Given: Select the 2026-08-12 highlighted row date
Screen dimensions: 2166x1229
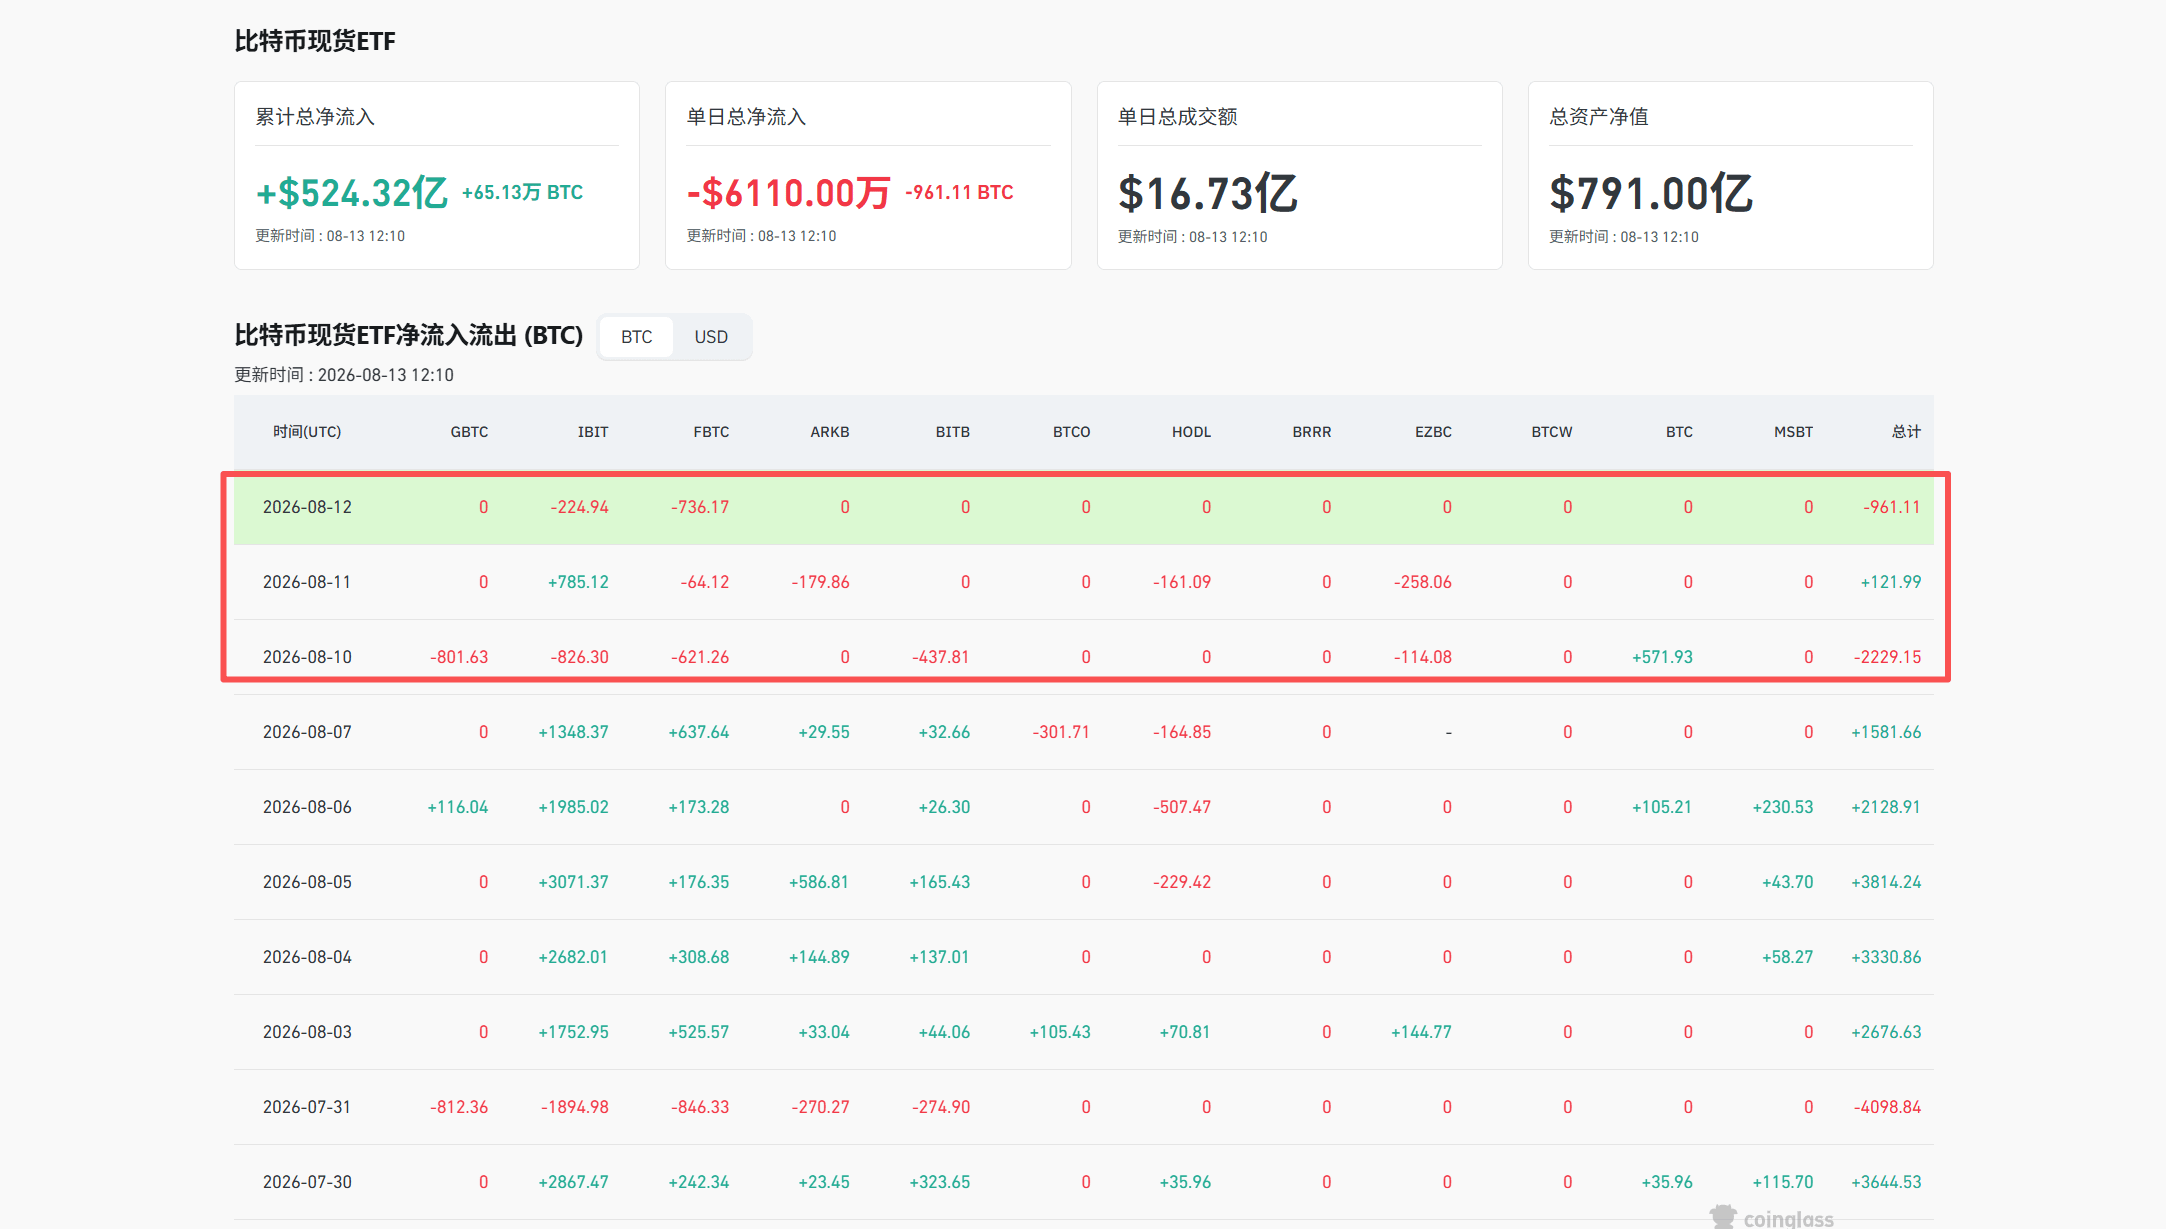Looking at the screenshot, I should click(307, 507).
